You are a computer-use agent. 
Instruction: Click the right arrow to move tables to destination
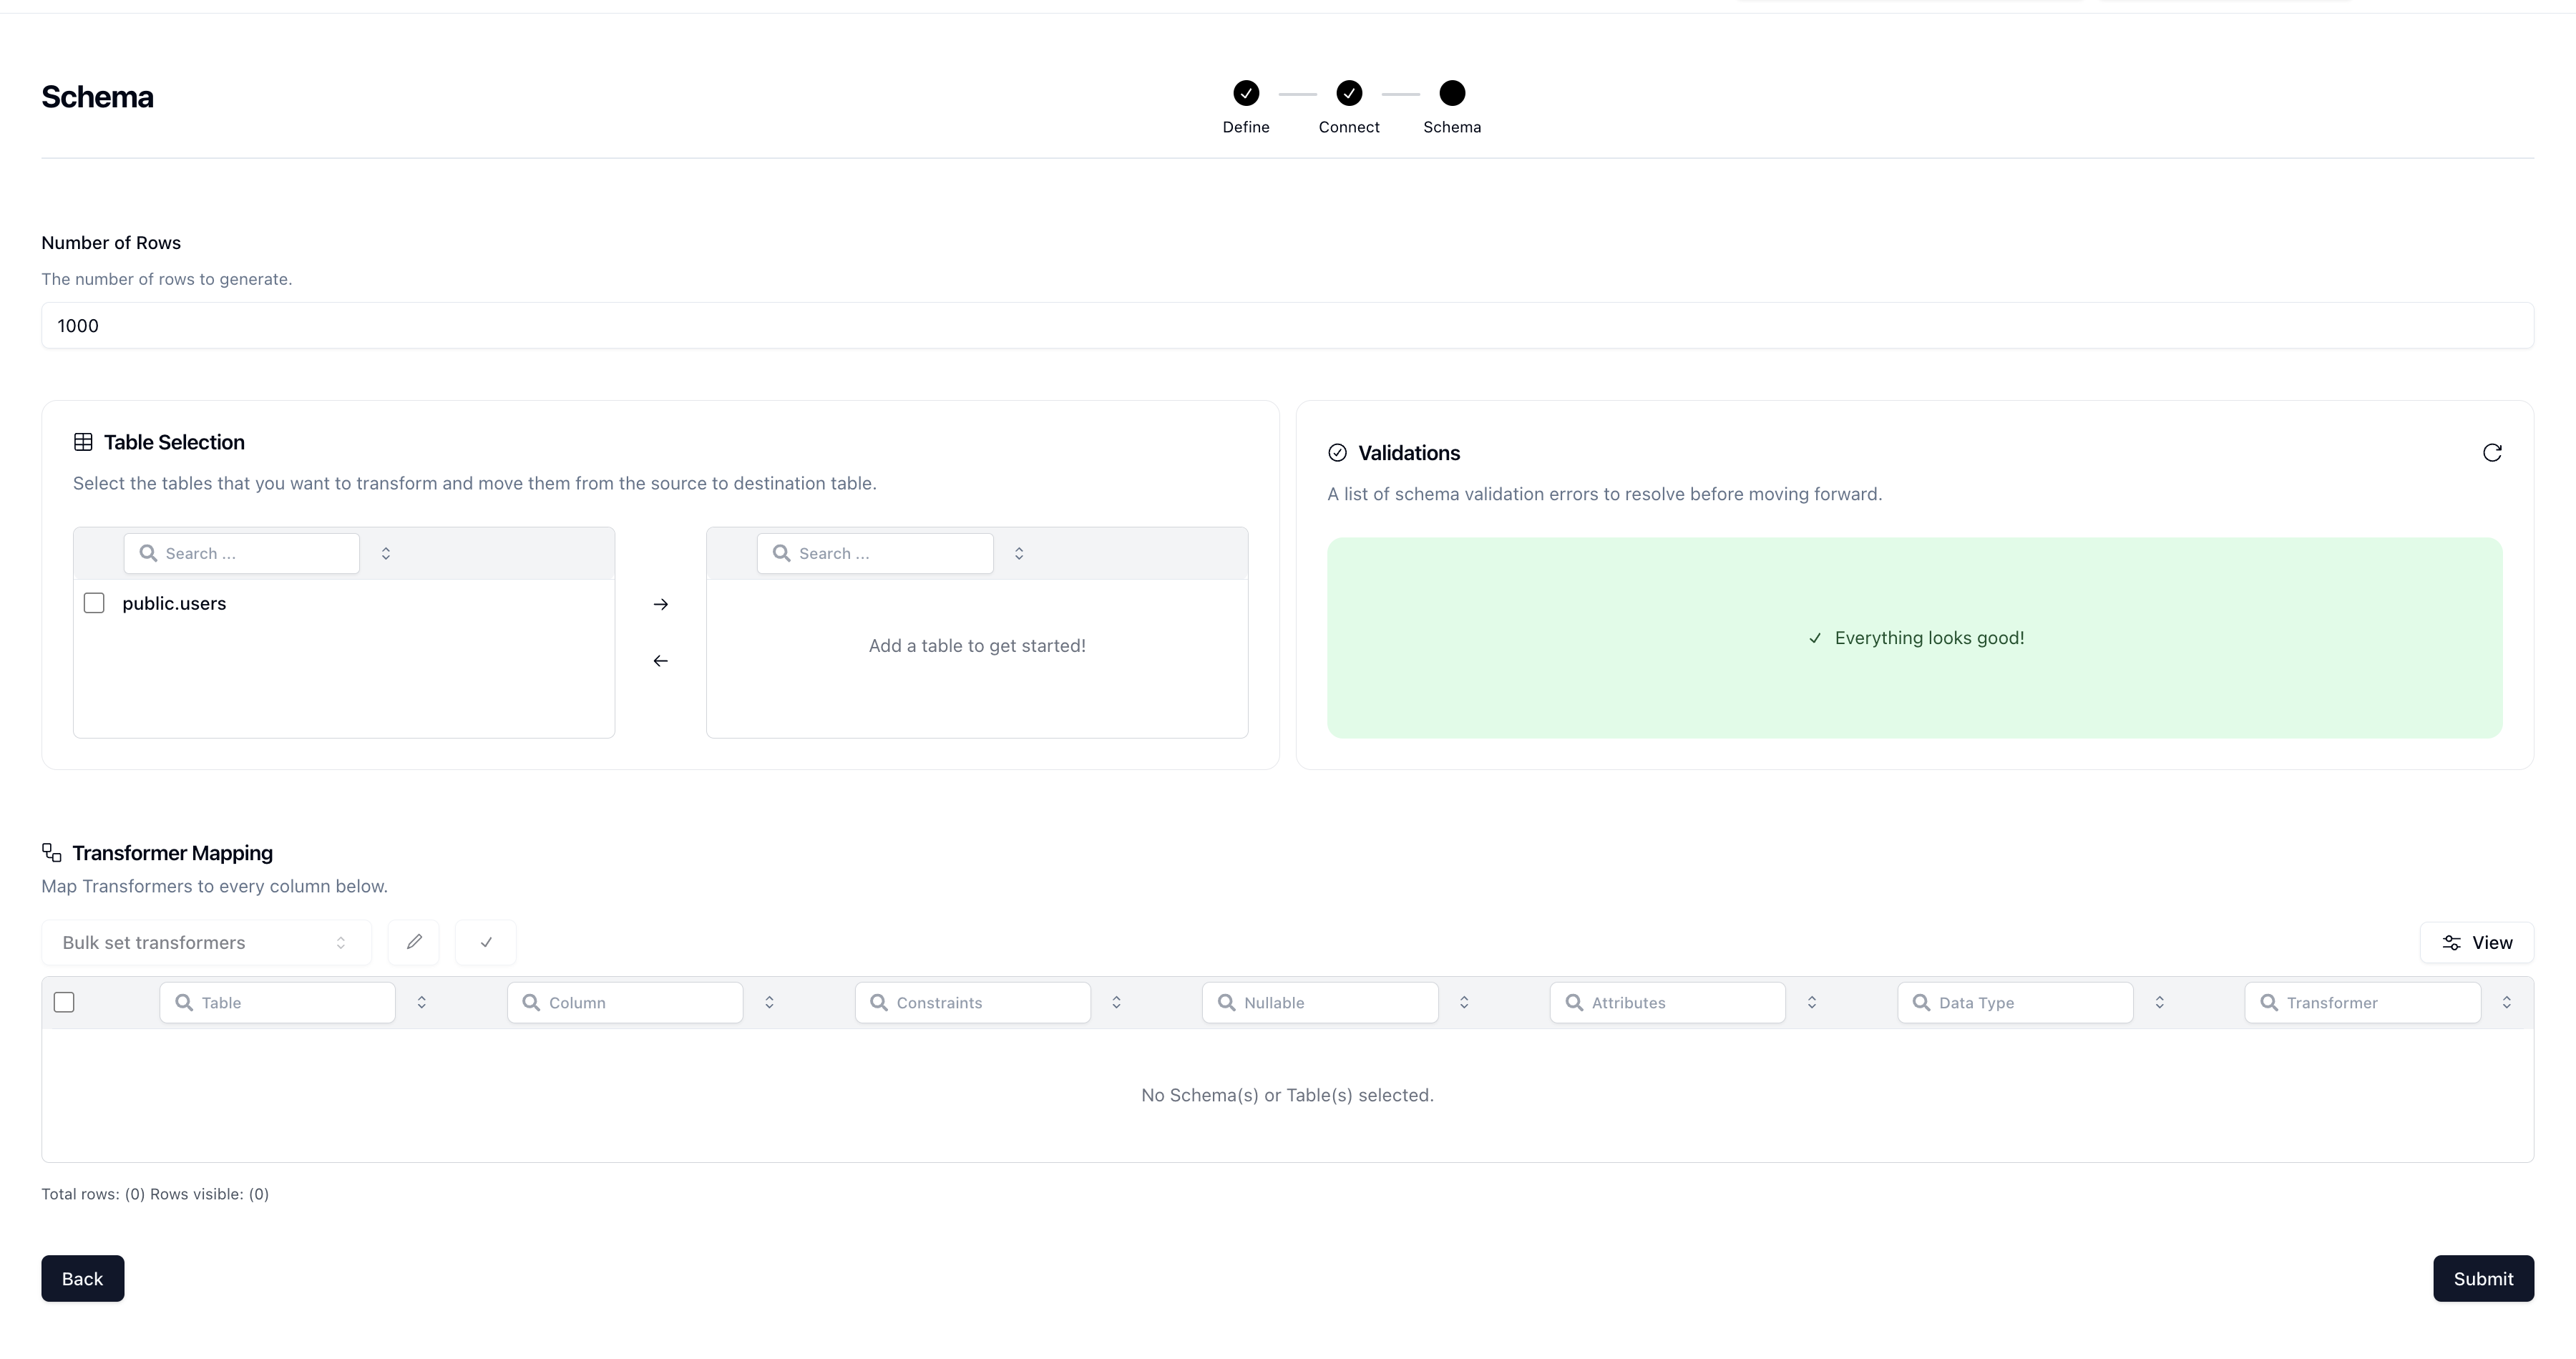[660, 604]
